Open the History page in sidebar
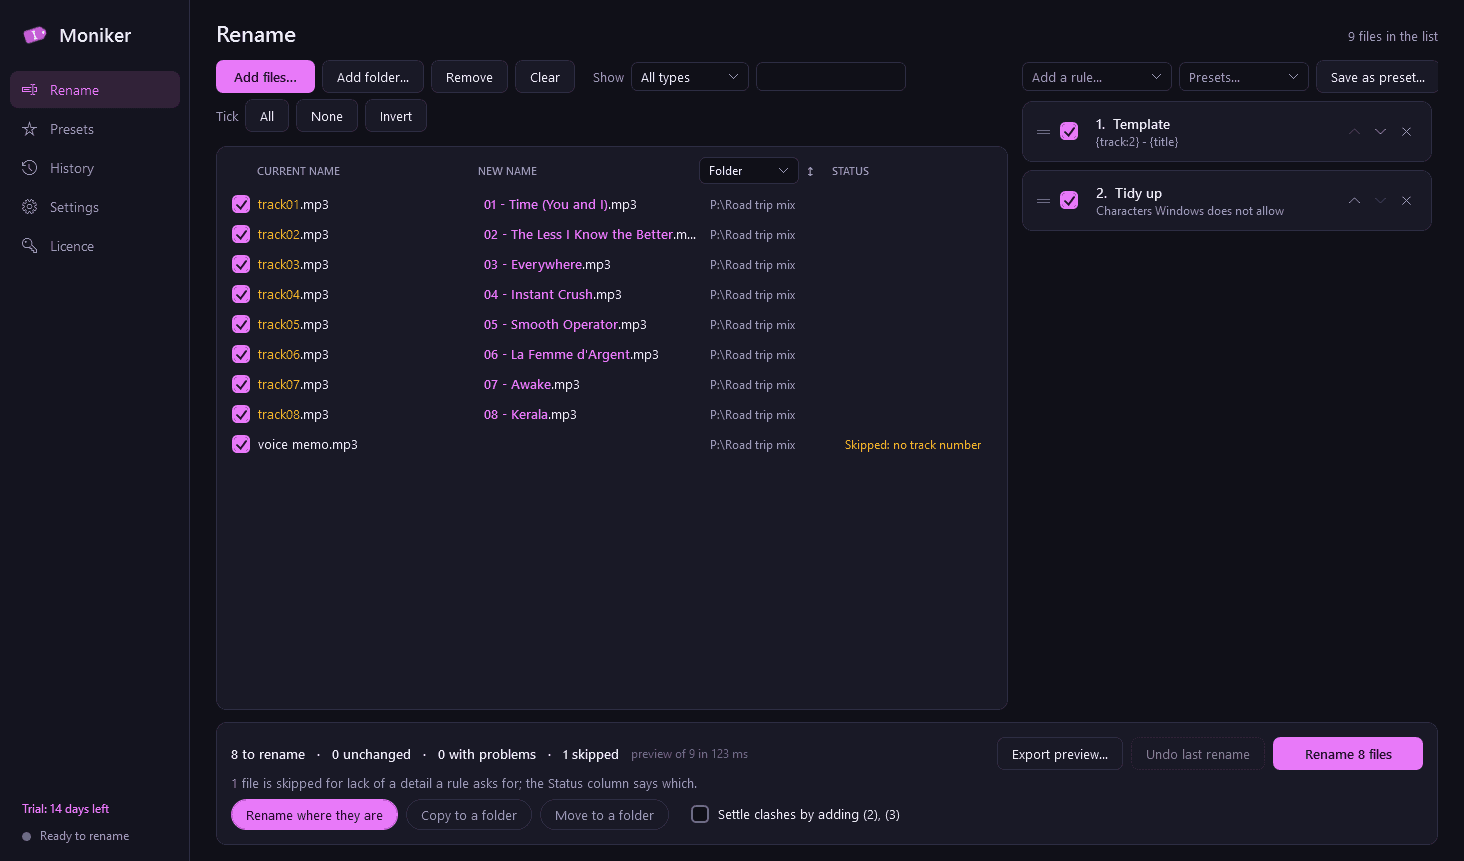Image resolution: width=1464 pixels, height=861 pixels. tap(95, 168)
